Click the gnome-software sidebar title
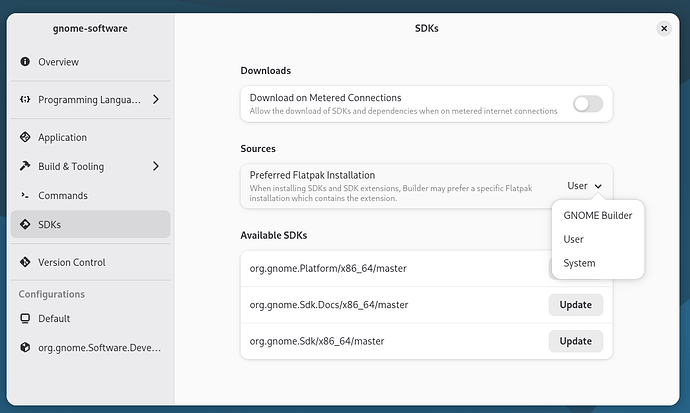This screenshot has height=413, width=690. [90, 29]
